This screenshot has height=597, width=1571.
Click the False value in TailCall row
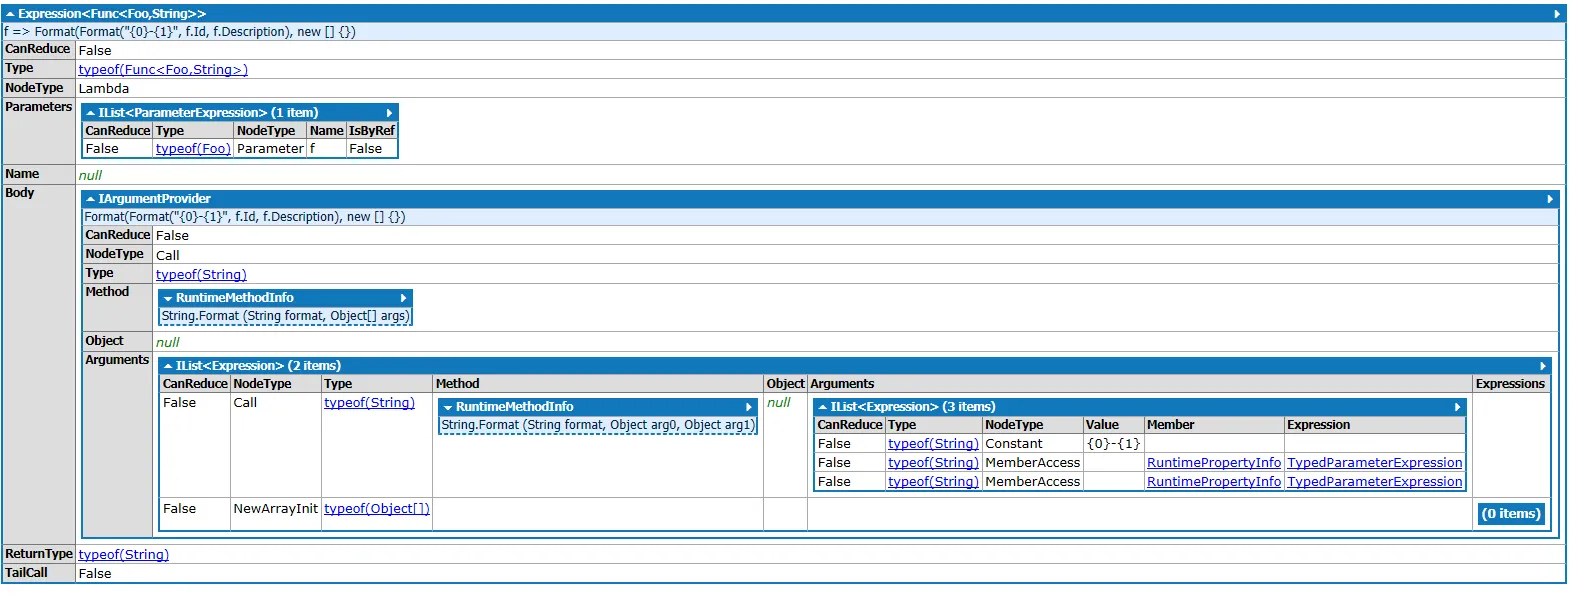pyautogui.click(x=95, y=574)
